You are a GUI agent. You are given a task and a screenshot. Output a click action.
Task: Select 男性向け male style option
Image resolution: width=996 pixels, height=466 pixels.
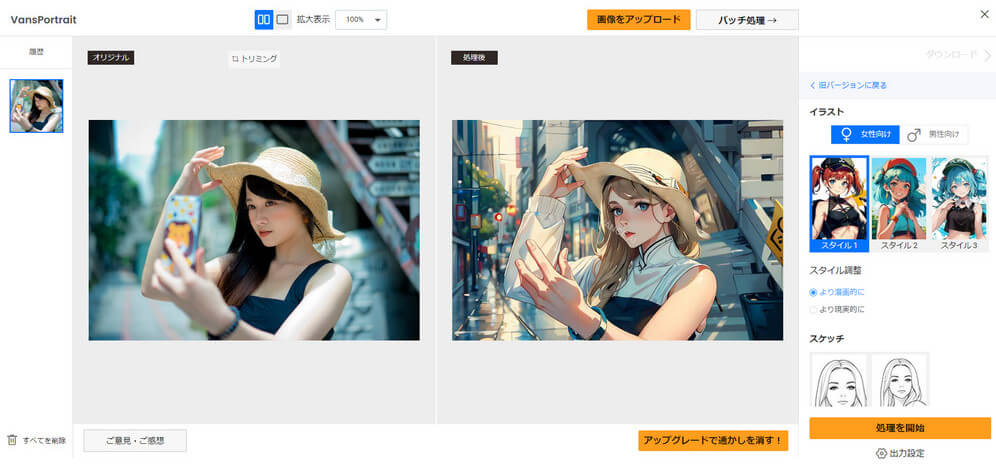pyautogui.click(x=935, y=135)
